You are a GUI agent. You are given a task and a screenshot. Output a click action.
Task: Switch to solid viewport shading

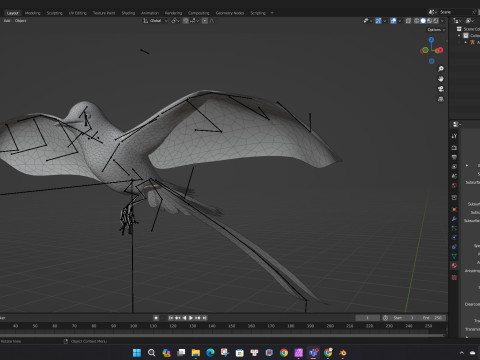click(423, 21)
